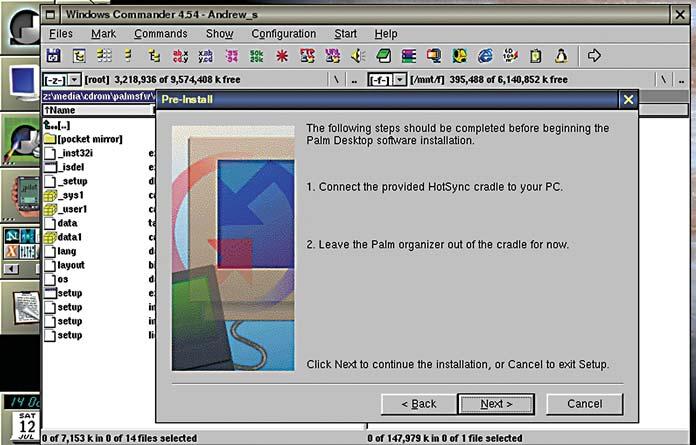Open the Mark menu
Image resolution: width=696 pixels, height=445 pixels.
(103, 34)
